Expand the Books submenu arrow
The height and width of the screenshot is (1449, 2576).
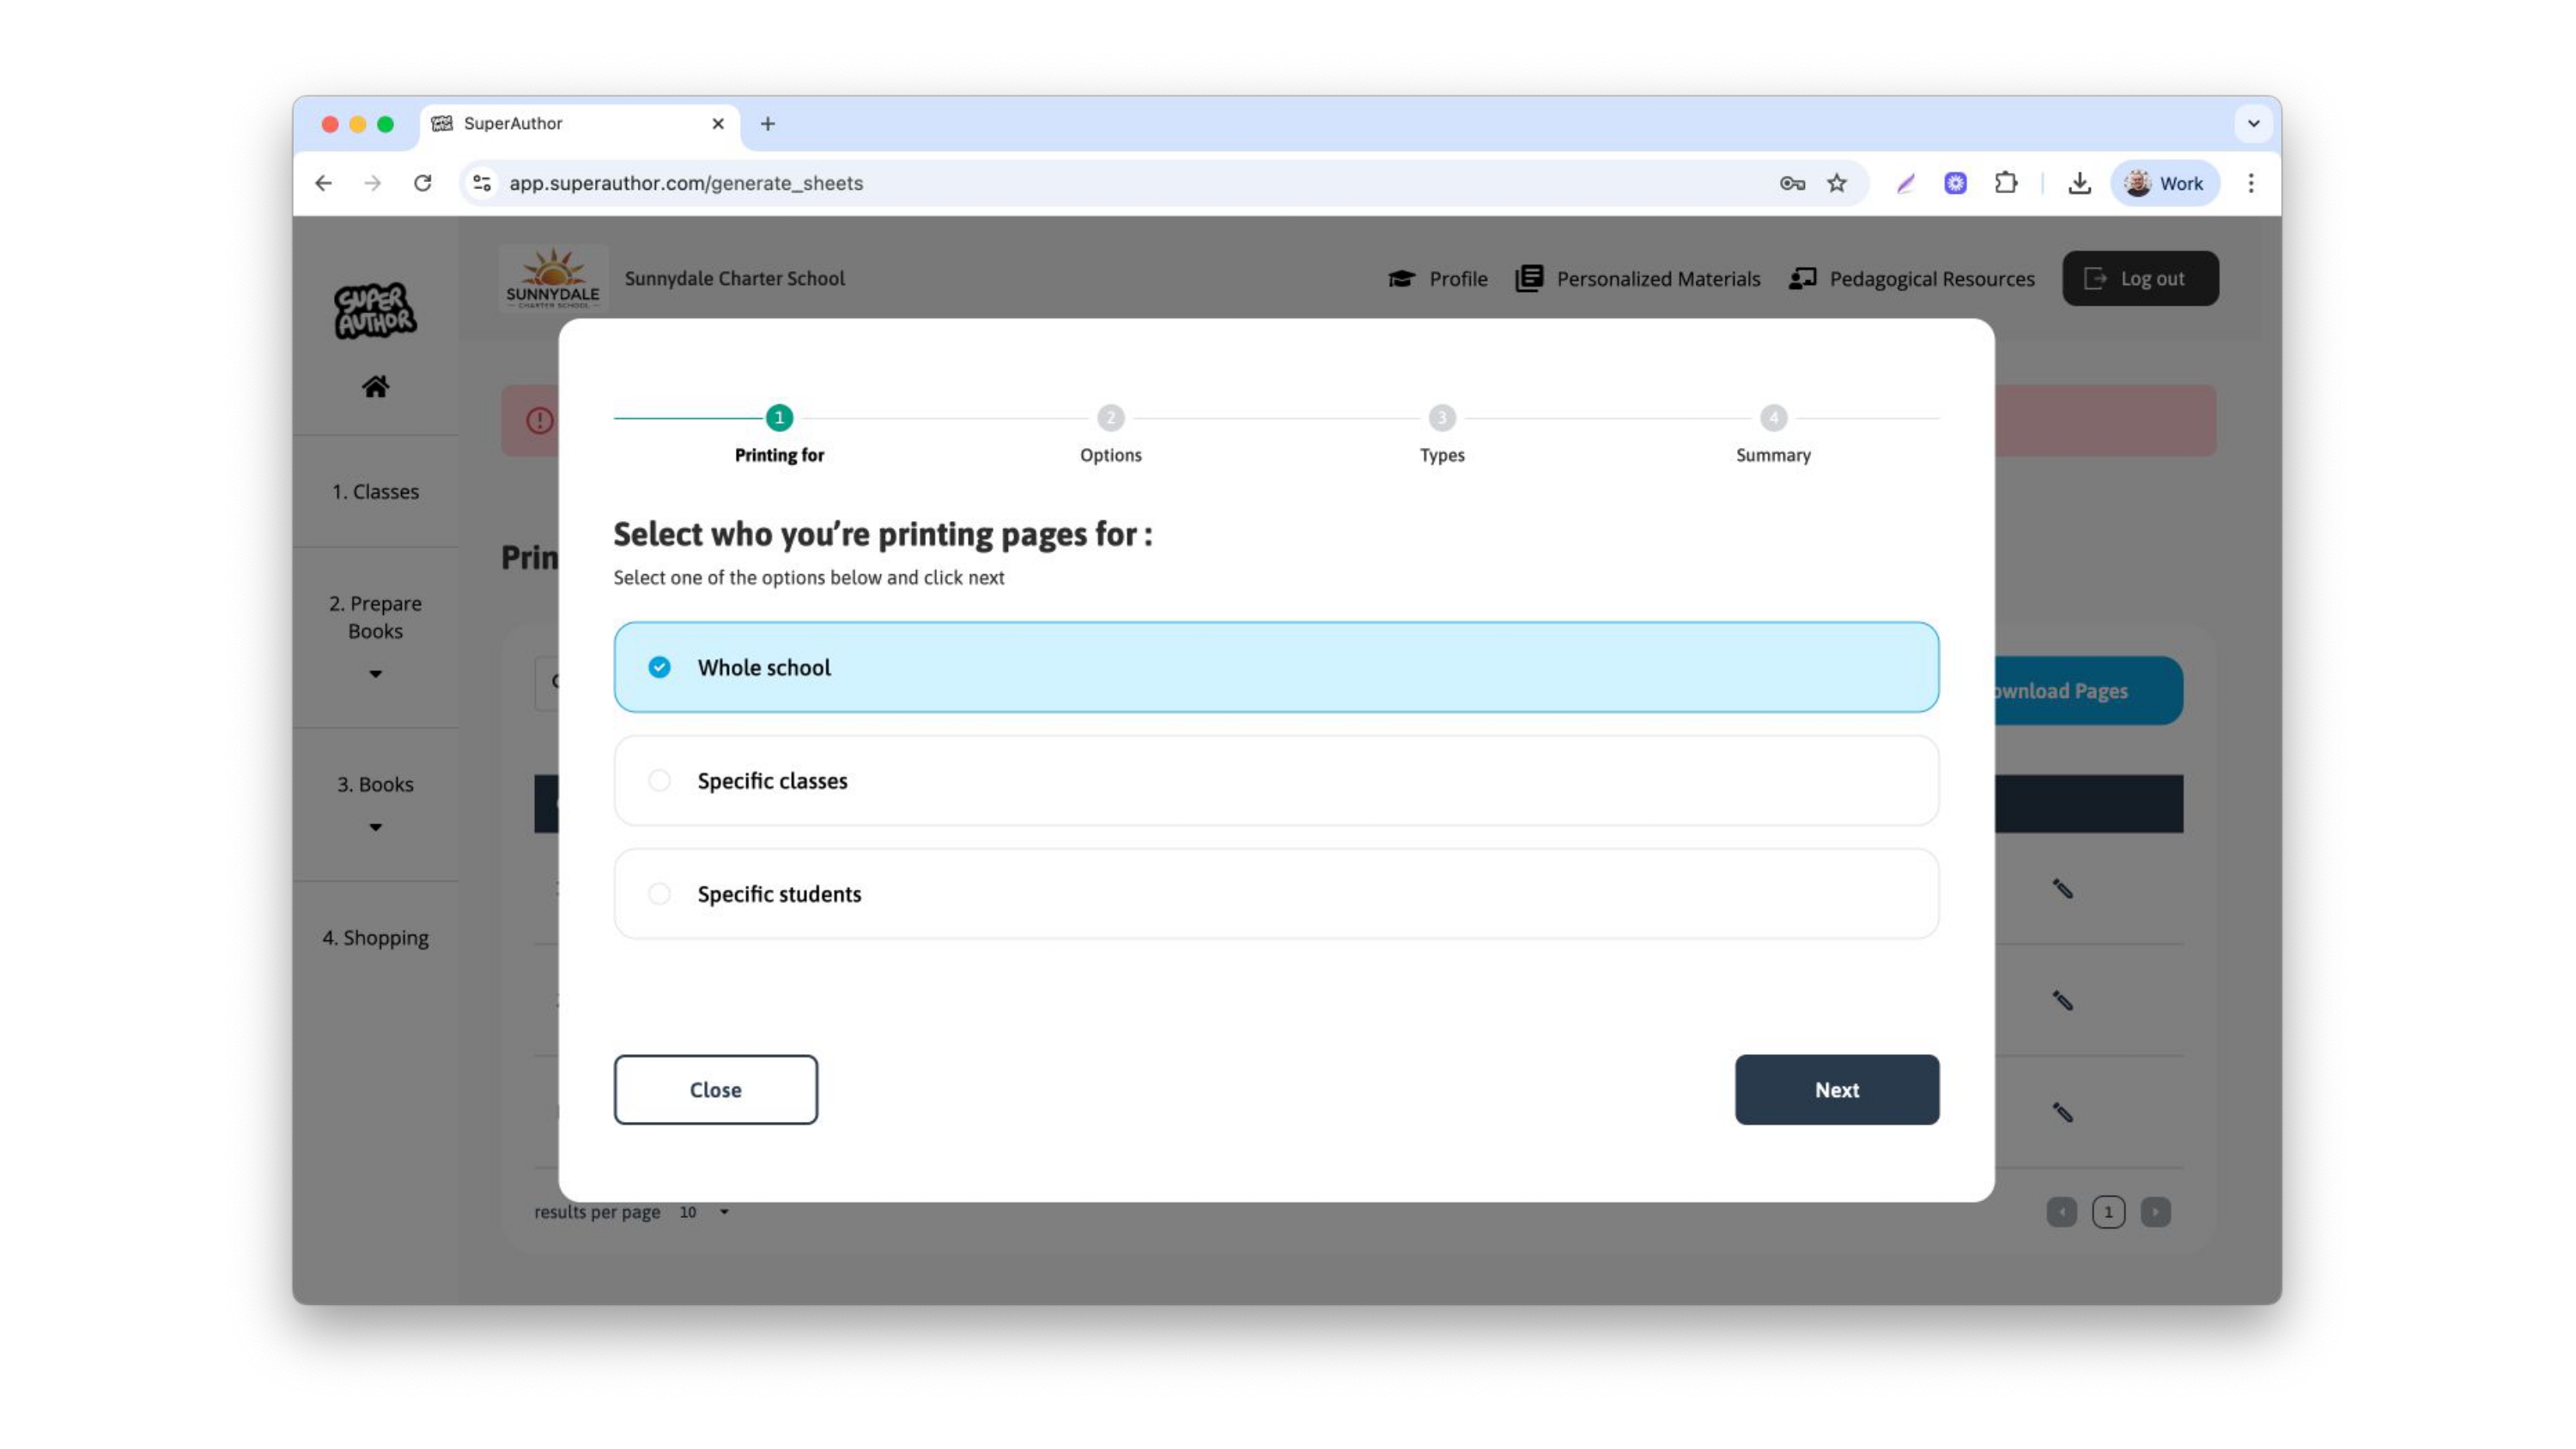375,827
